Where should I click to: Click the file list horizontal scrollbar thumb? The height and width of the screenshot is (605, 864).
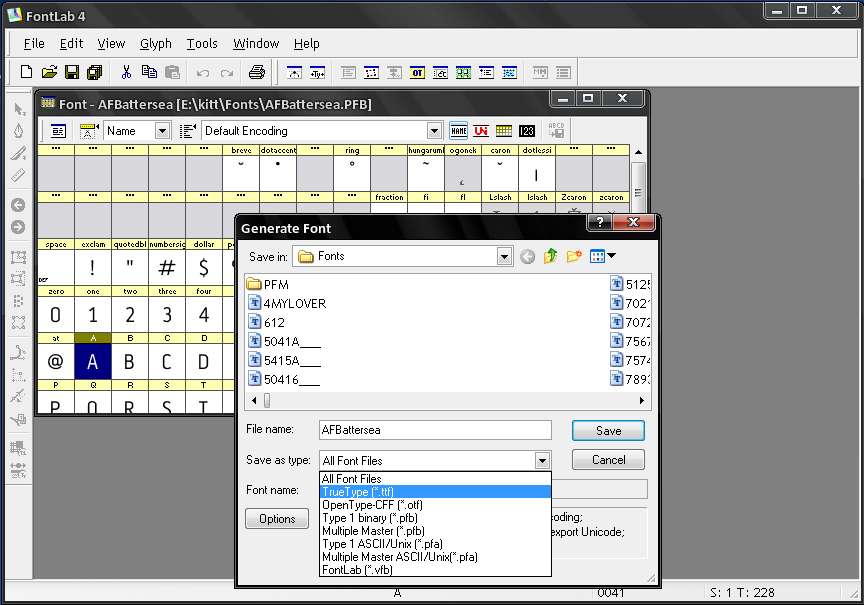click(267, 400)
